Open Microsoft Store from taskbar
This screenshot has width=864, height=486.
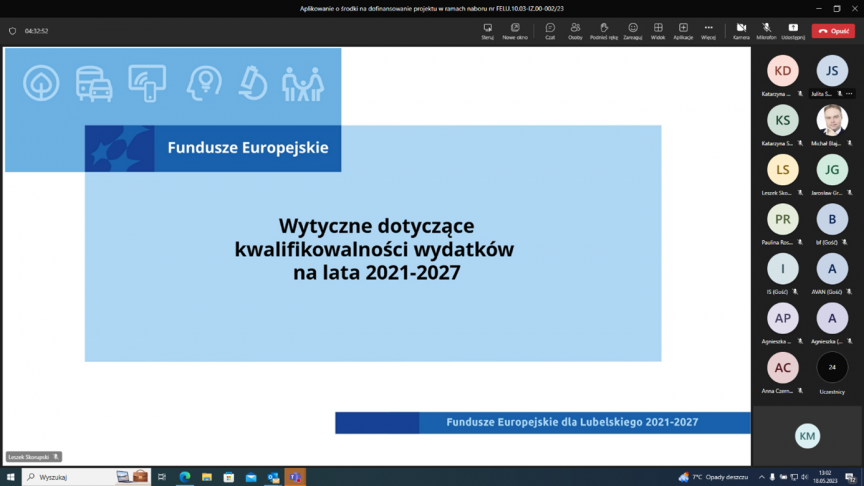pyautogui.click(x=229, y=477)
